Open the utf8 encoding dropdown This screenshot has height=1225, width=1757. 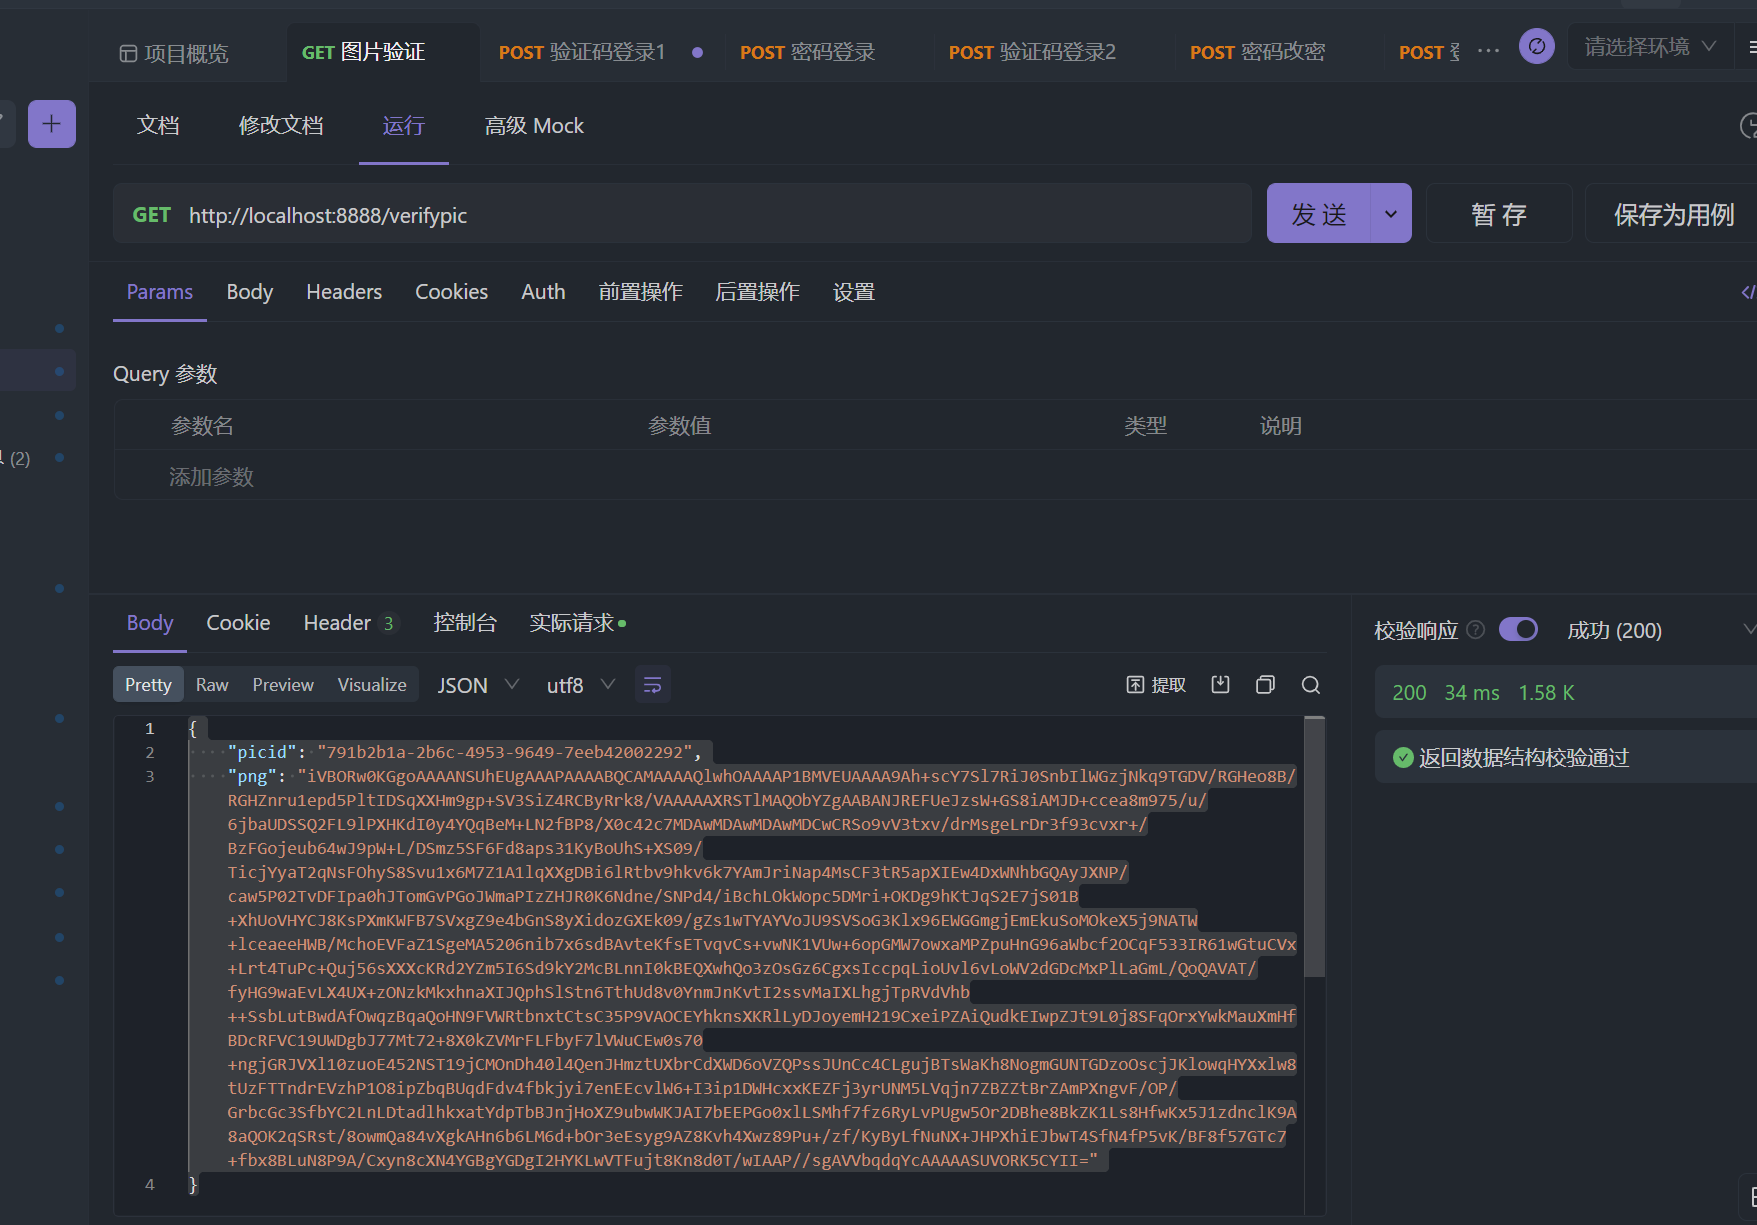(580, 685)
